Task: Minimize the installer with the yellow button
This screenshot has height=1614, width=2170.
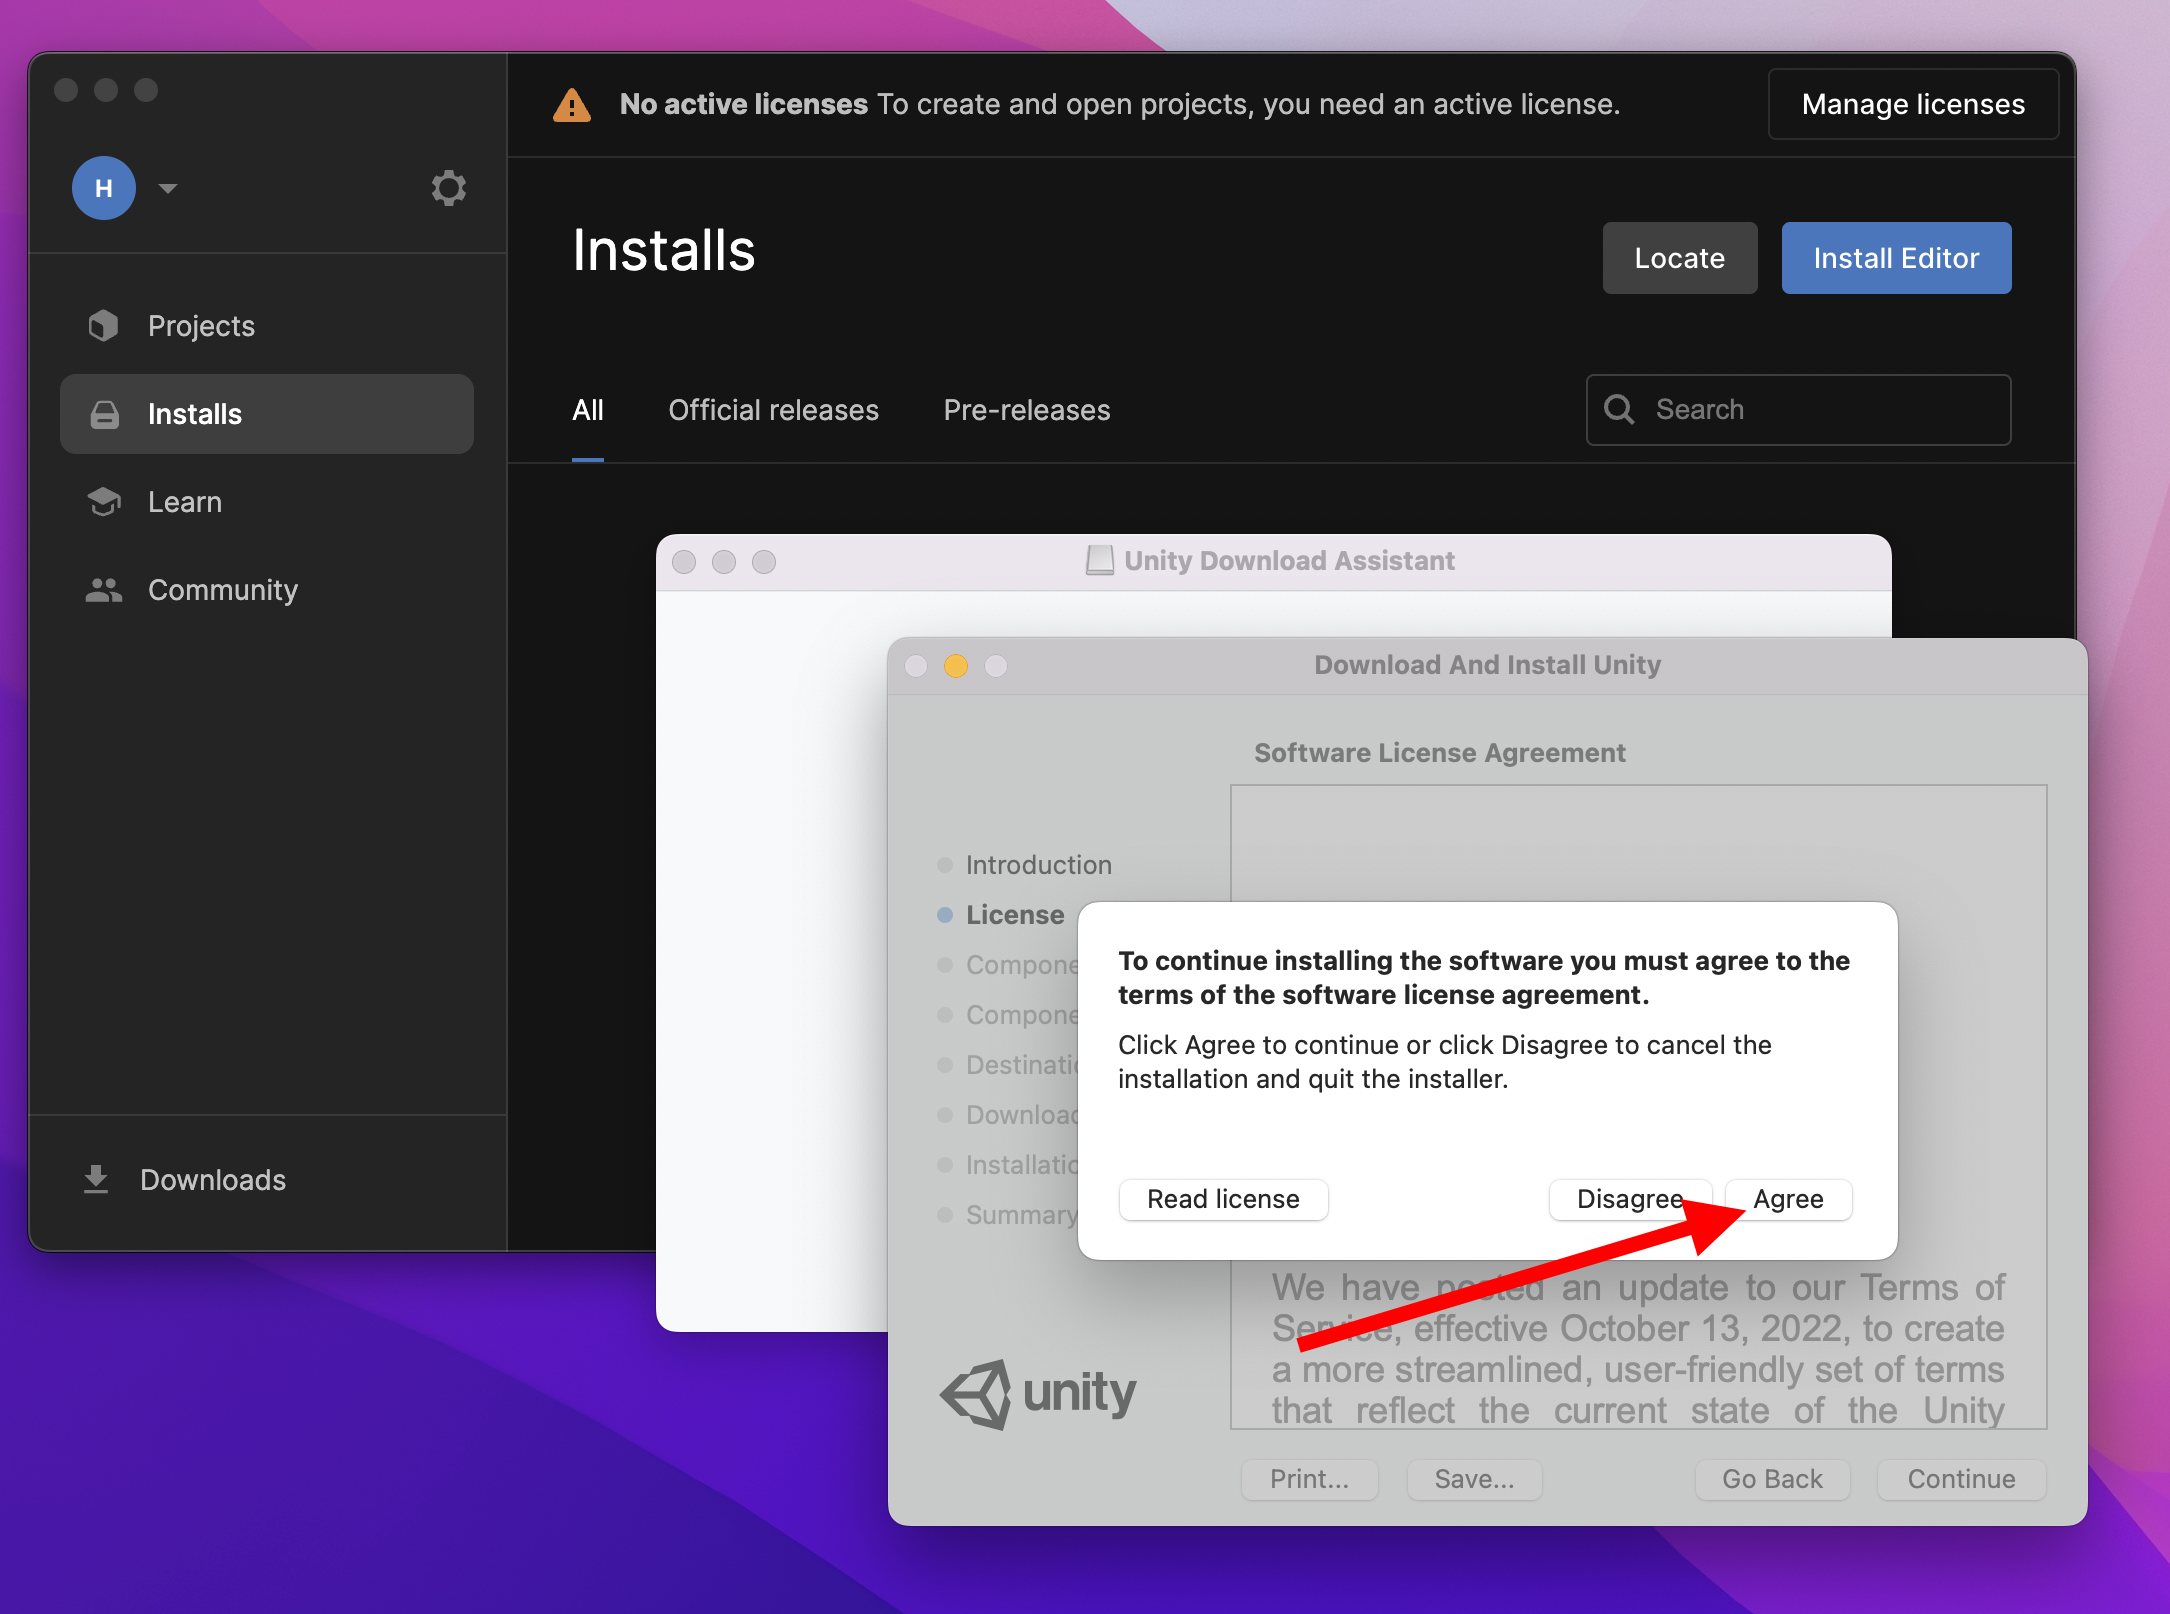Action: pos(956,666)
